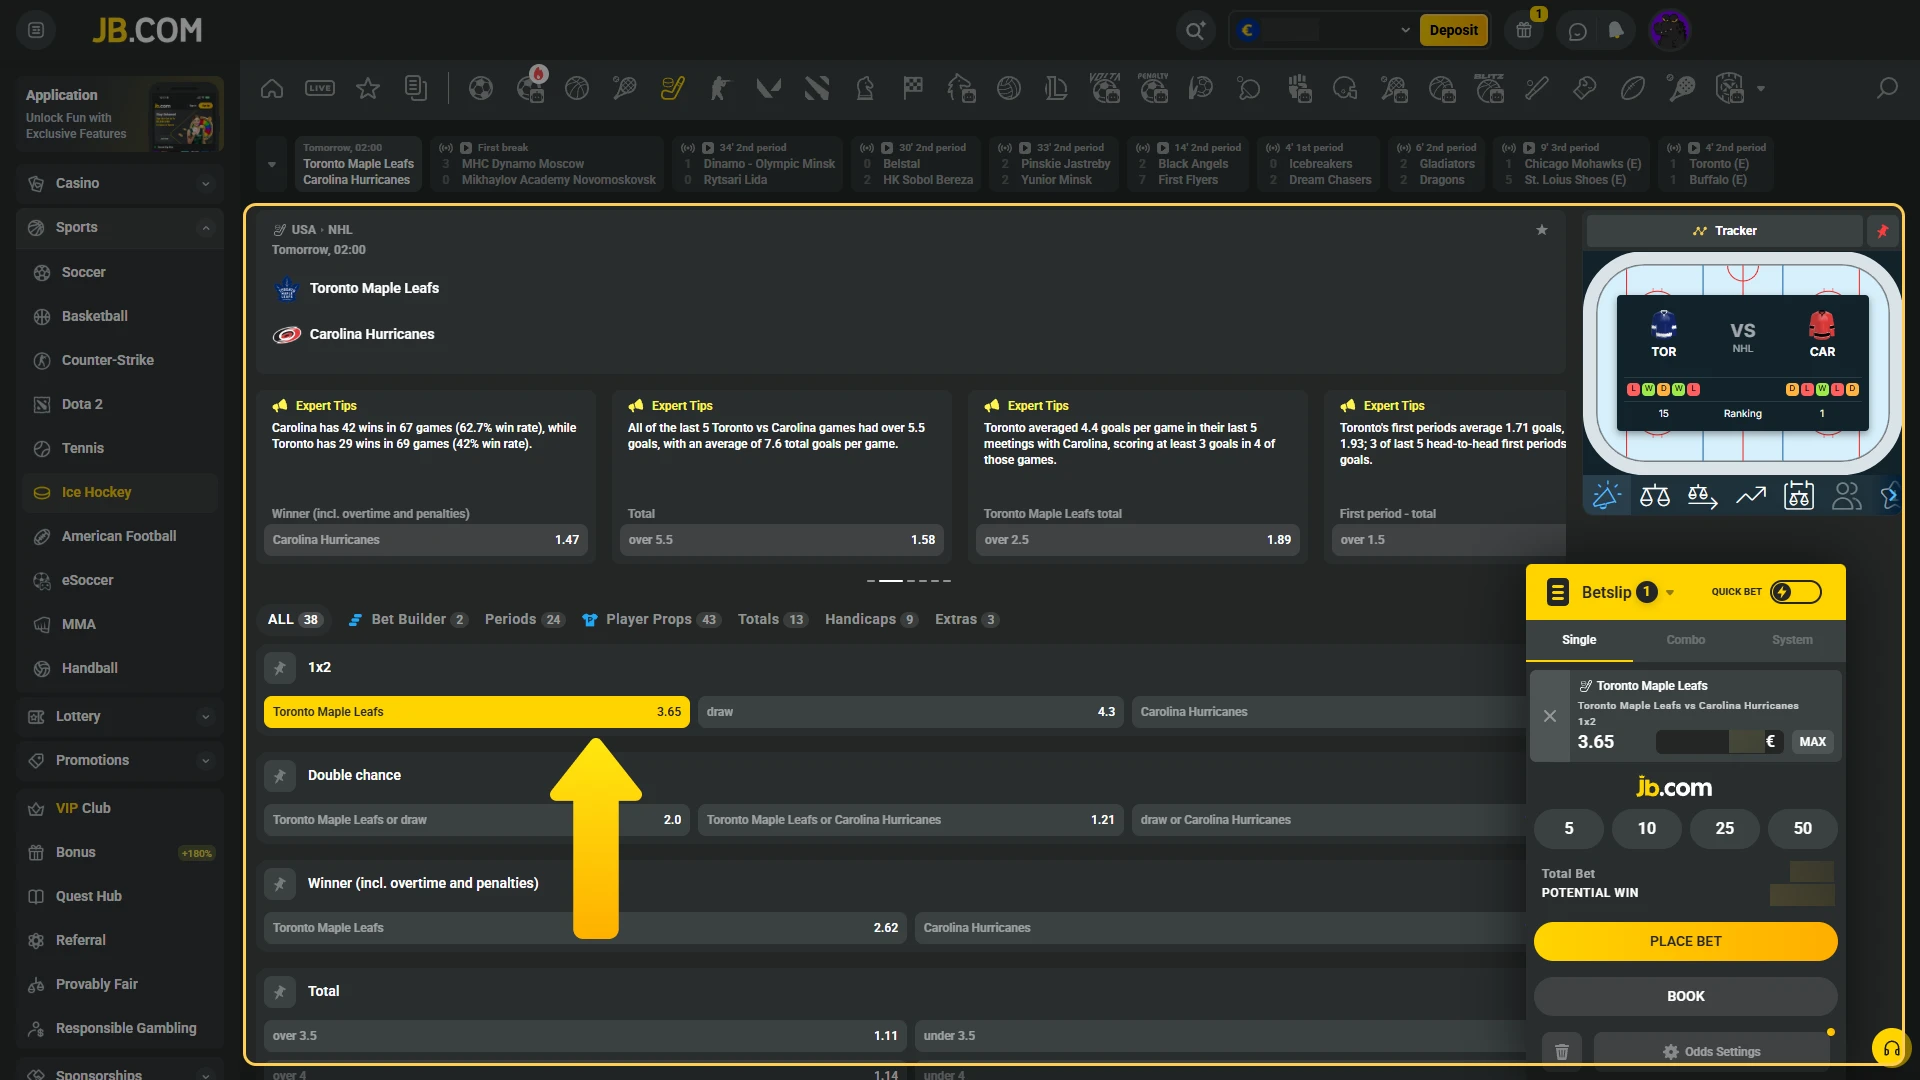
Task: Open the Application promo banner
Action: pos(120,115)
